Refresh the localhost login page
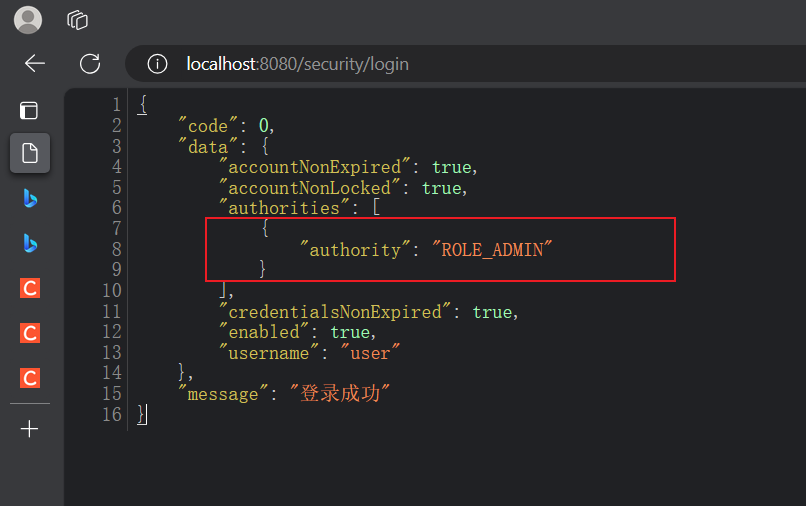Screen dimensions: 806x506 click(x=90, y=64)
